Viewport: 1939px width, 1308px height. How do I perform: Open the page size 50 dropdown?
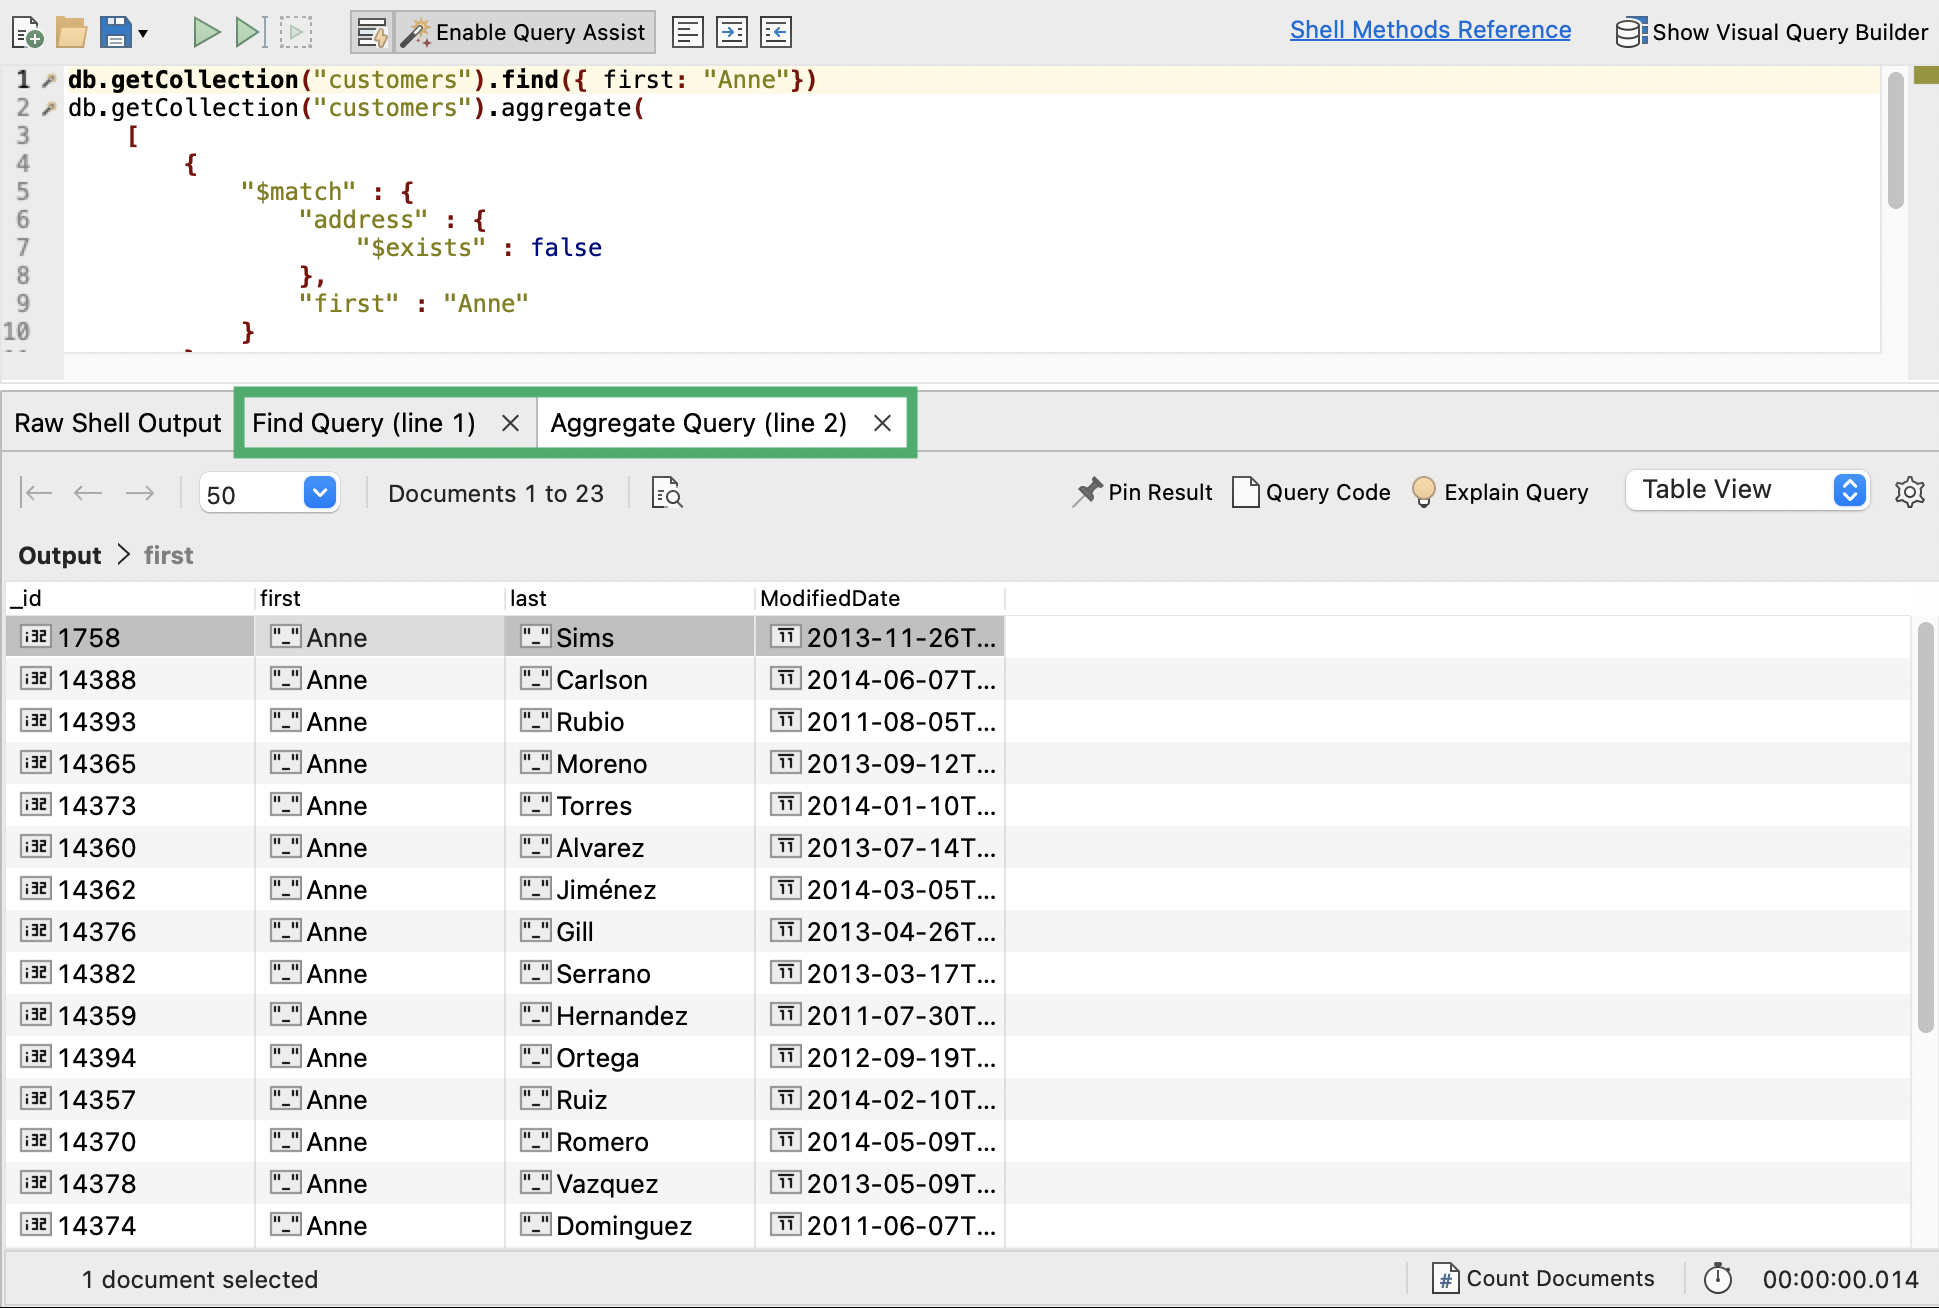(319, 493)
